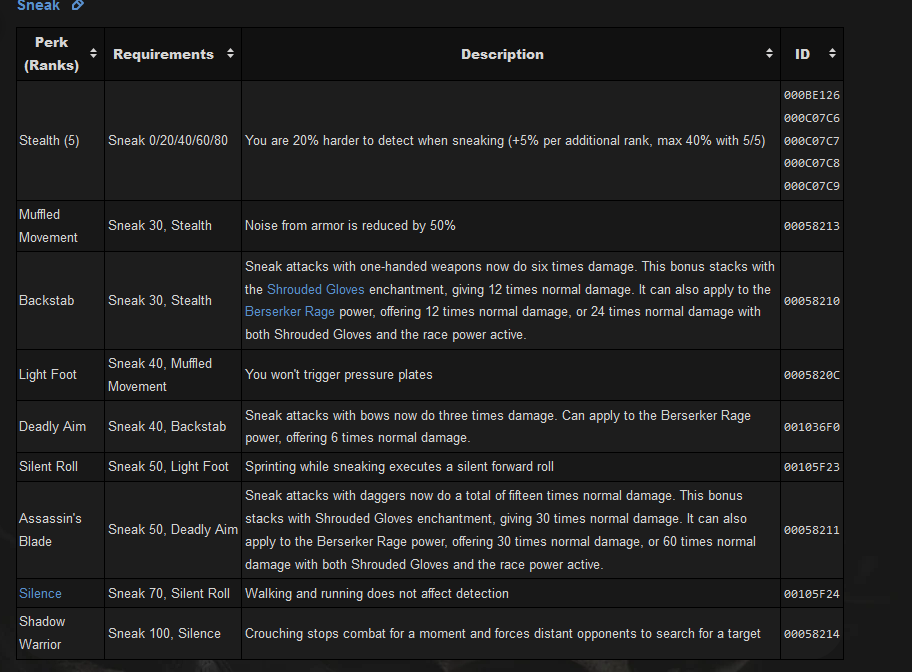Image resolution: width=912 pixels, height=672 pixels.
Task: Select ID 000C07C6
Action: coord(811,118)
